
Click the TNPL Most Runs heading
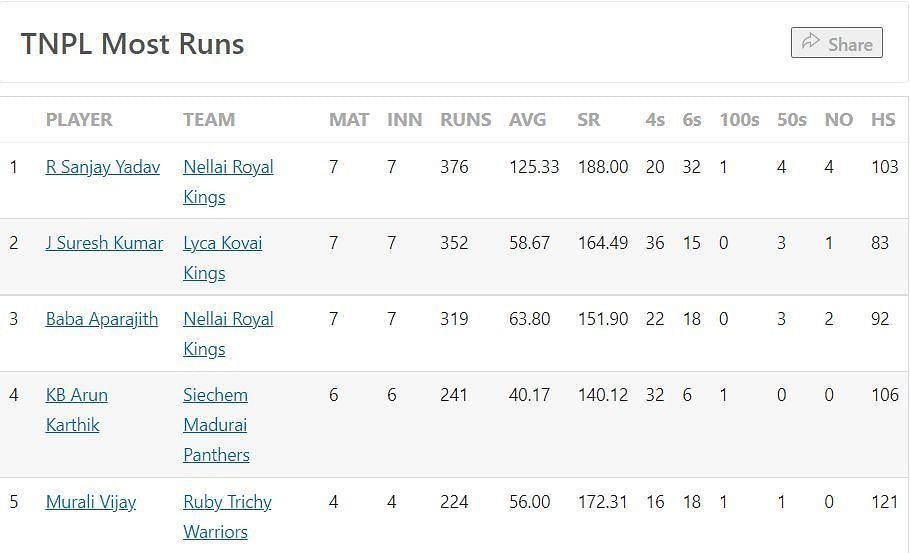133,44
